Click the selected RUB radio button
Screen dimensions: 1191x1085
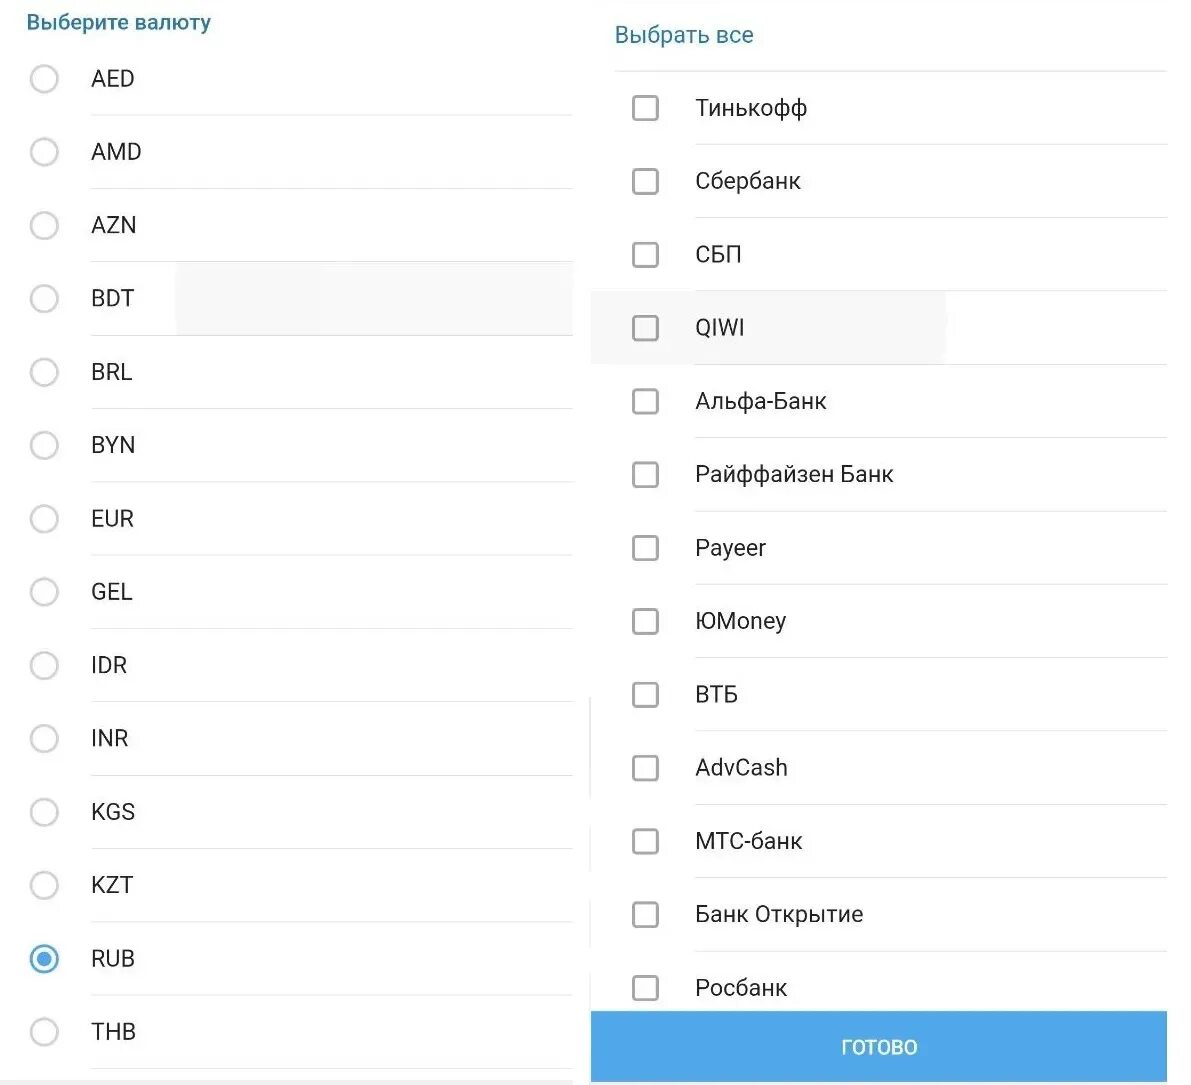coord(44,959)
